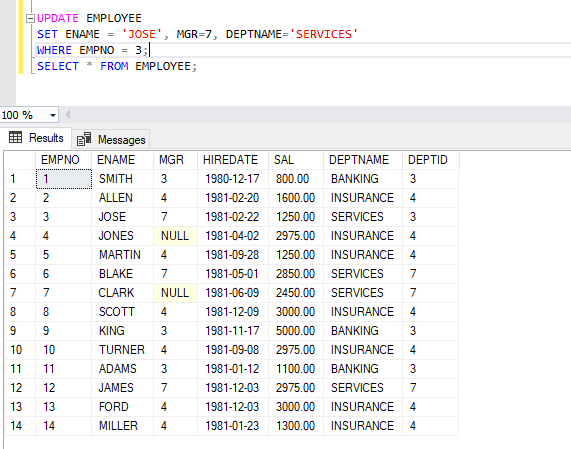The height and width of the screenshot is (449, 571).
Task: Select the hire date 1981-01-23 cell
Action: [x=233, y=426]
